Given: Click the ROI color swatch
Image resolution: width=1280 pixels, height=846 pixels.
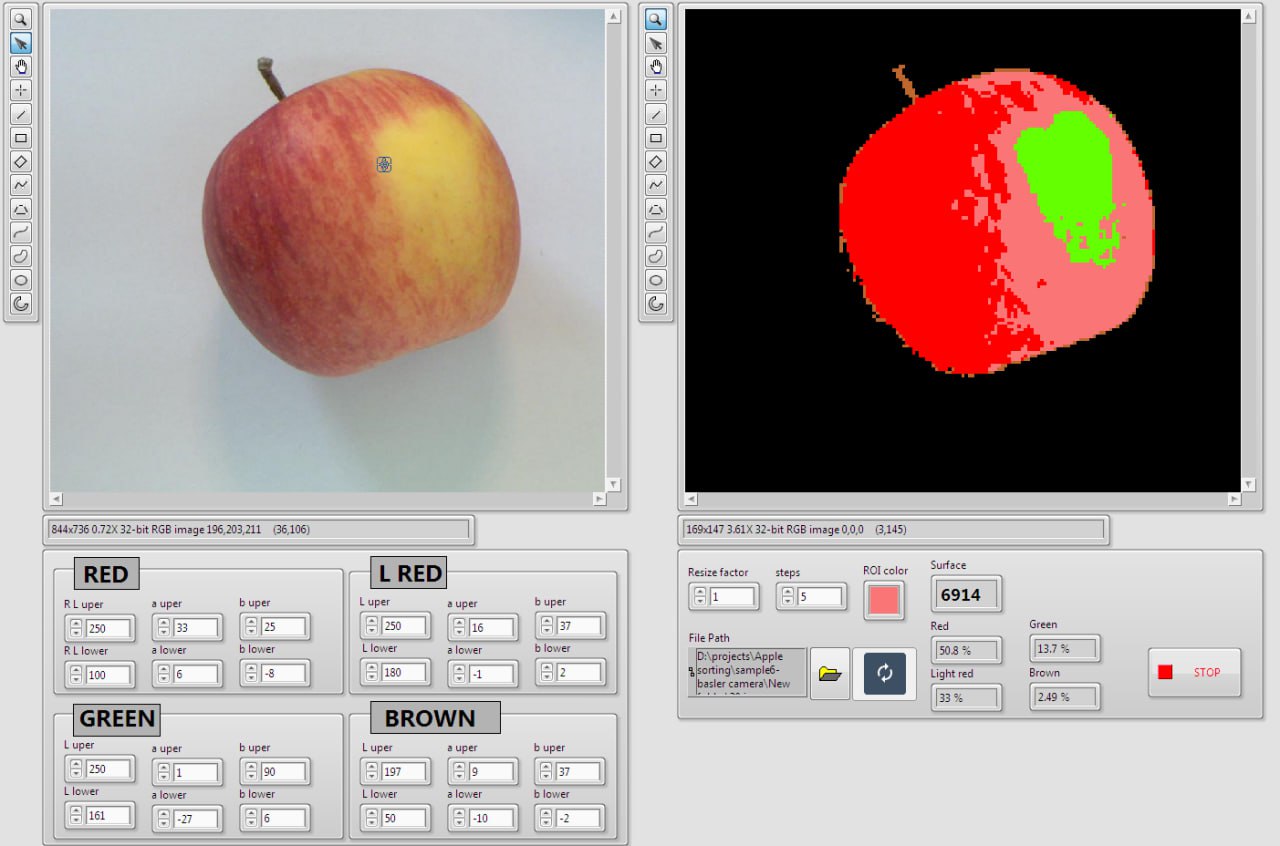Looking at the screenshot, I should coord(884,600).
